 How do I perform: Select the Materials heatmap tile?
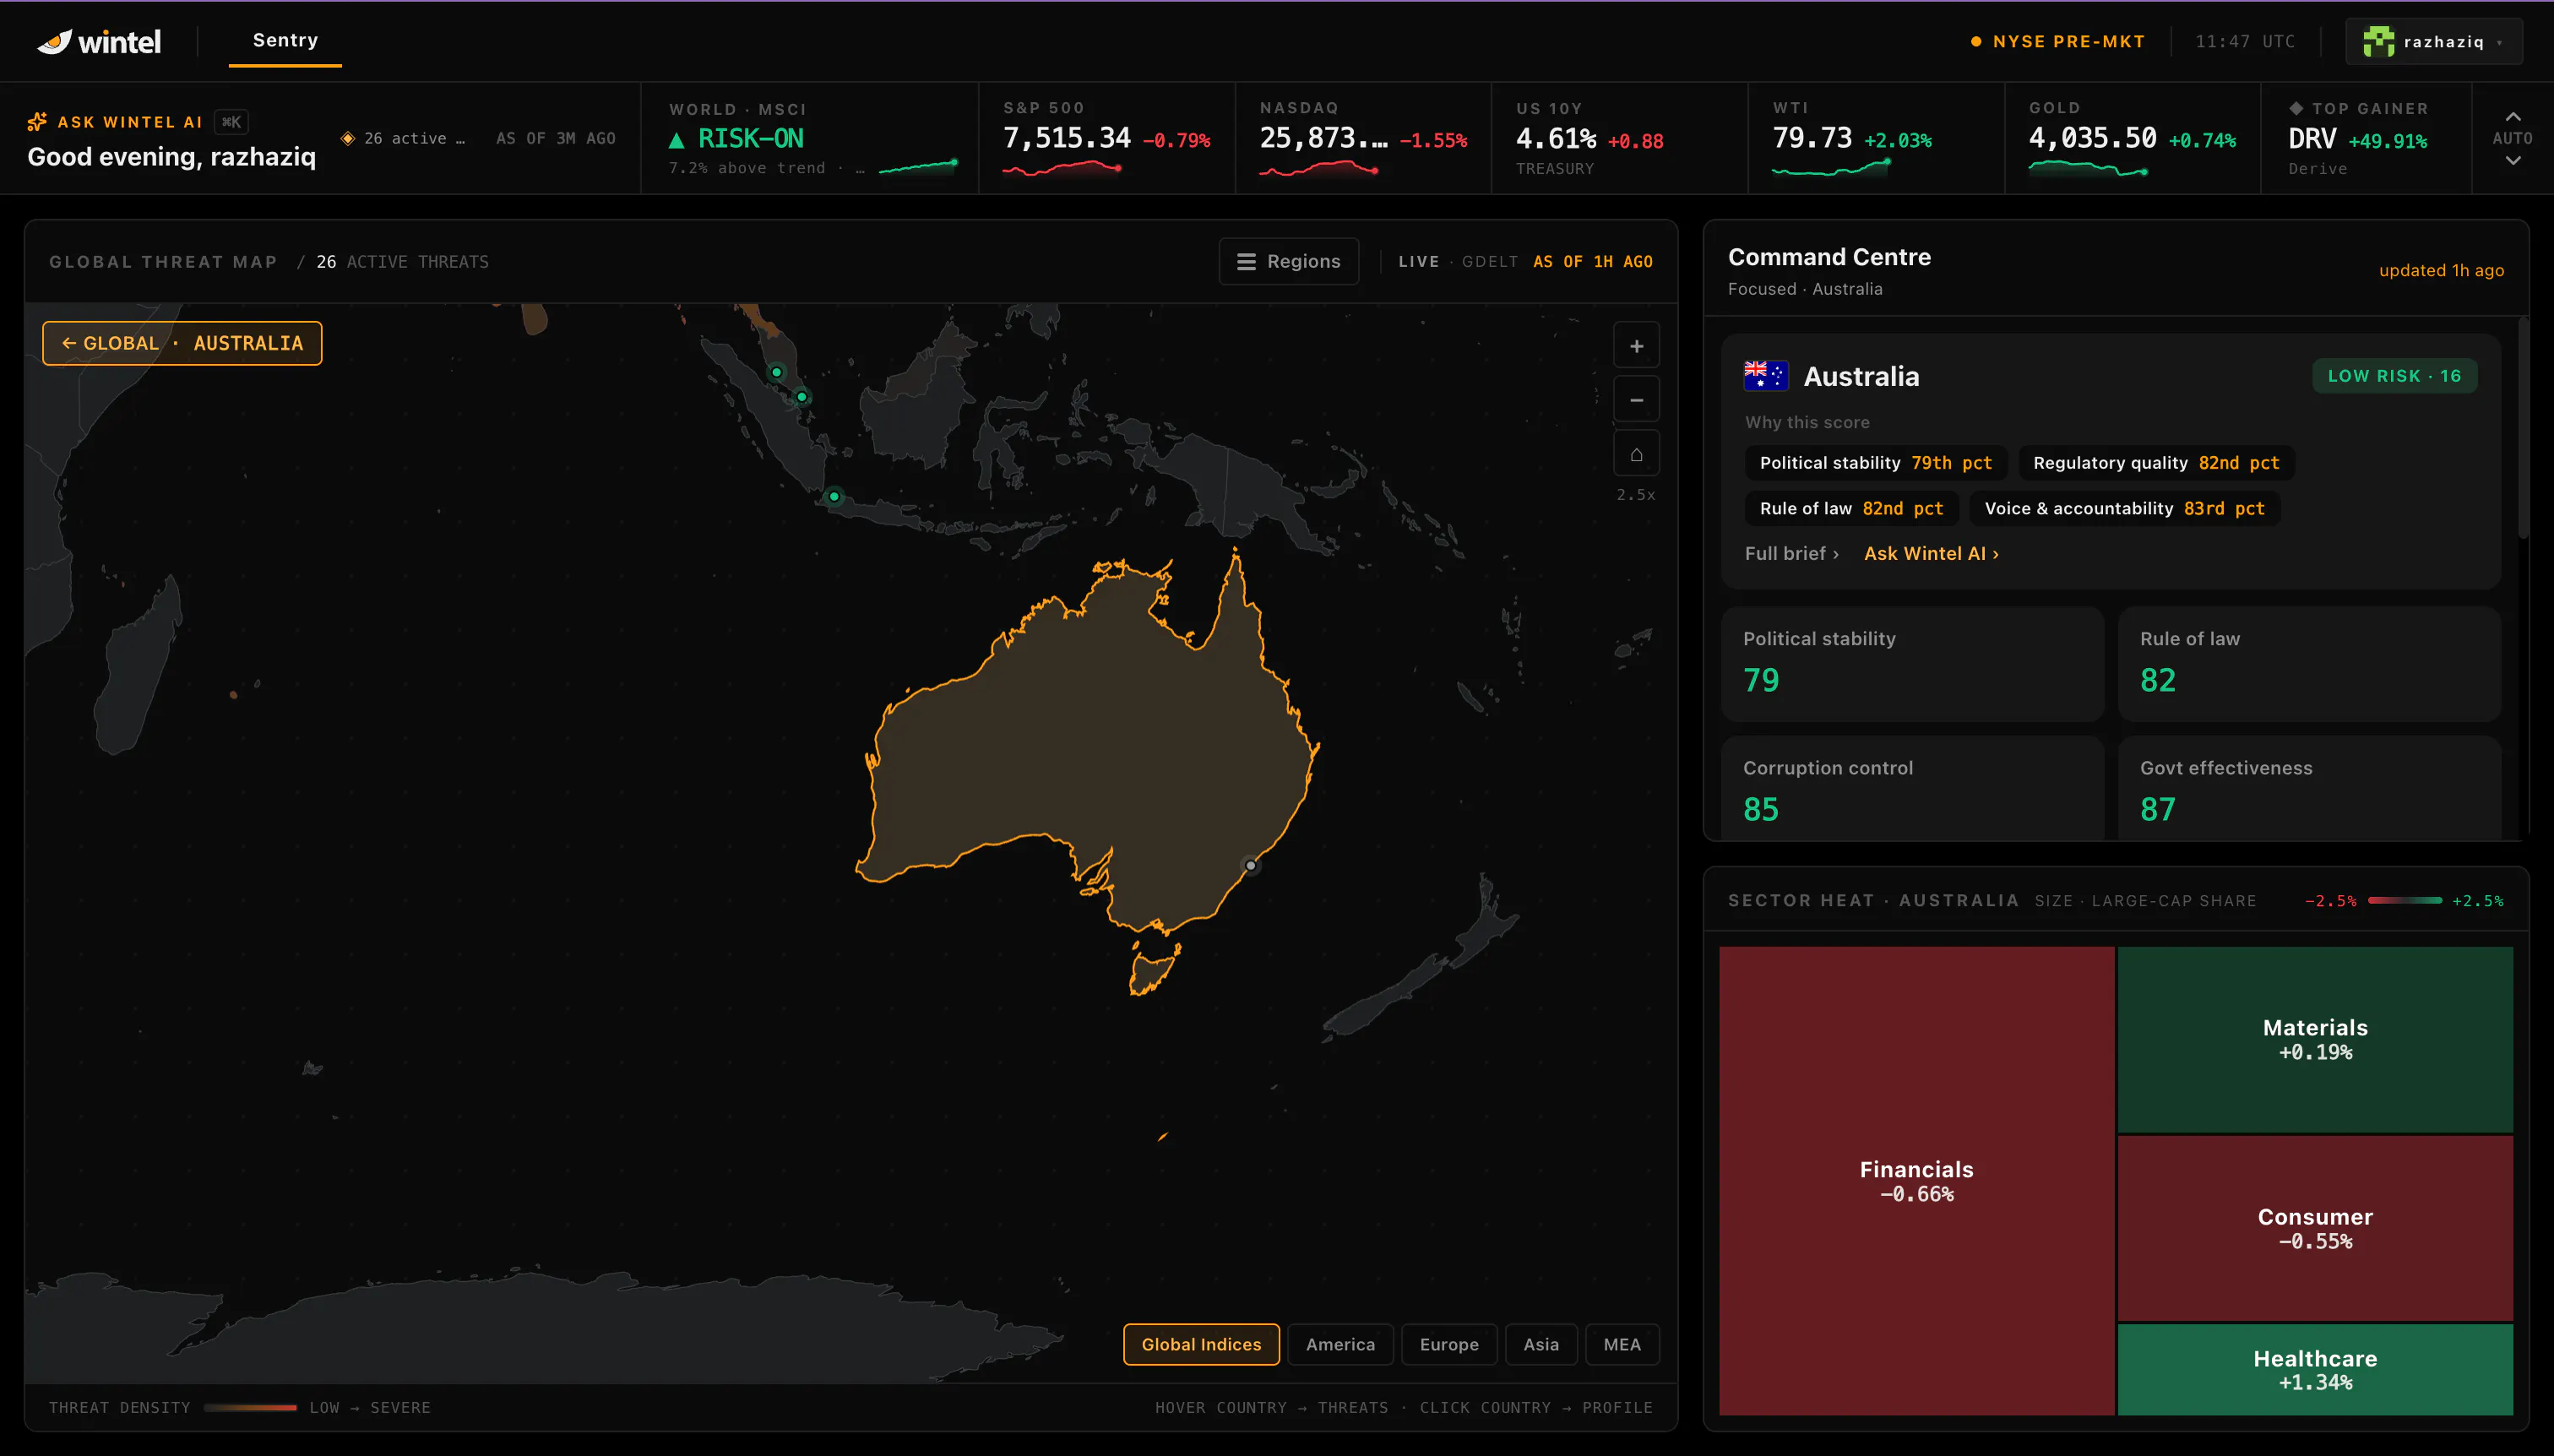[2315, 1039]
